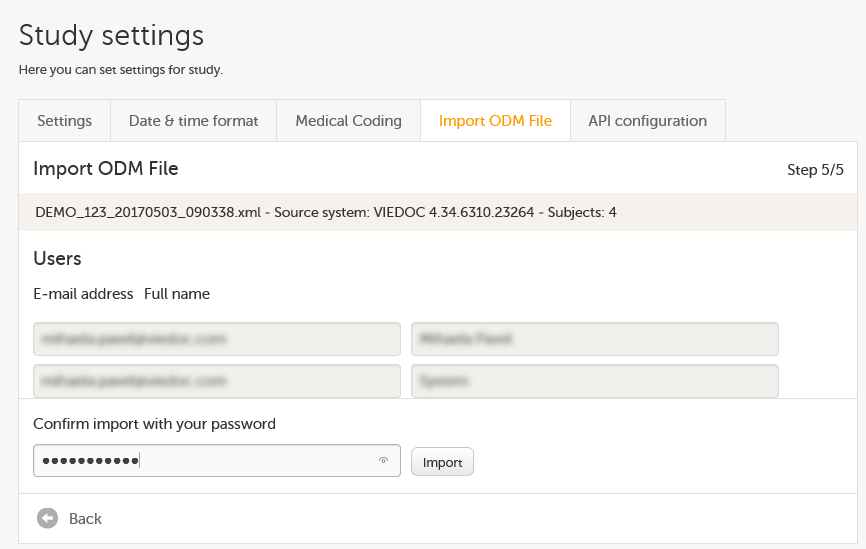Screen dimensions: 866x549
Task: Click the Step 5/5 indicator
Action: [x=815, y=170]
